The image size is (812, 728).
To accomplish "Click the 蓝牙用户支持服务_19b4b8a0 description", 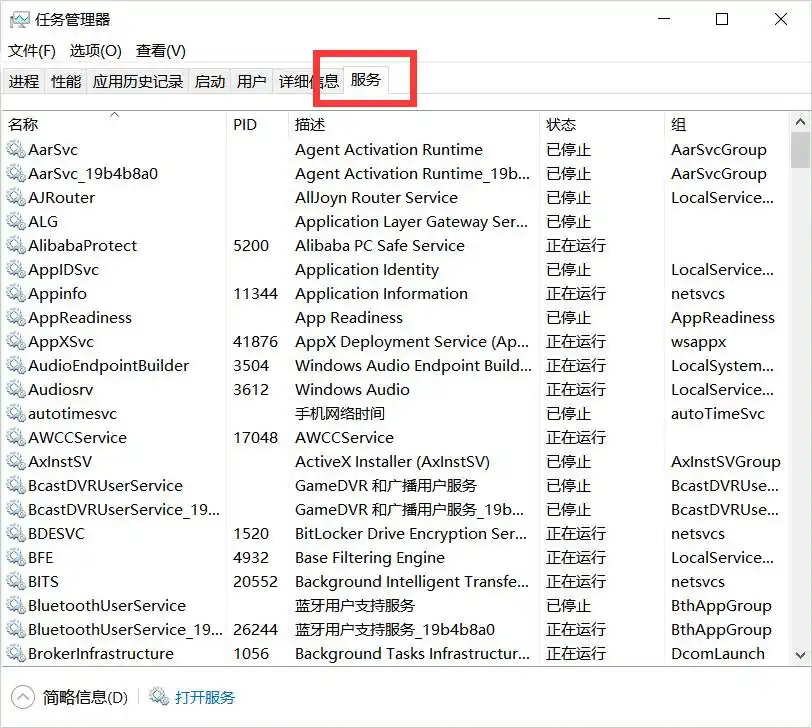I will (x=395, y=630).
